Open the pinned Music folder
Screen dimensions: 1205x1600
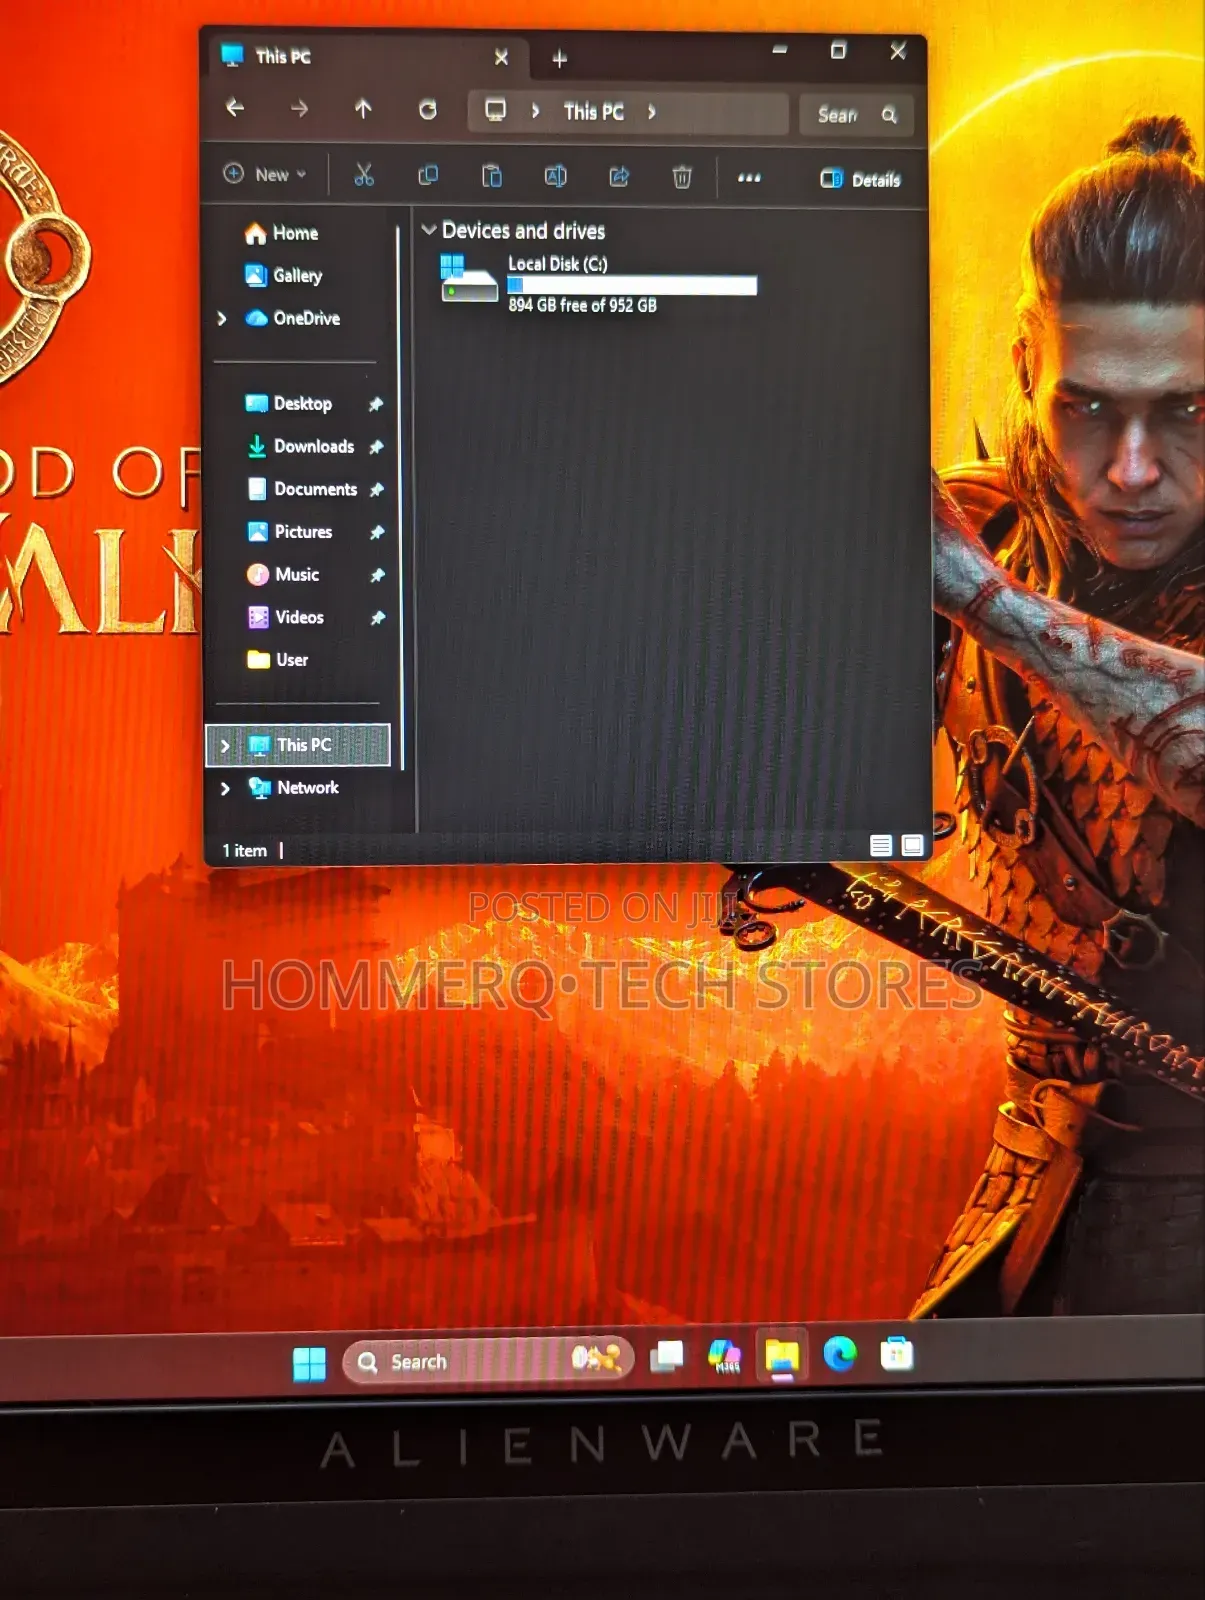284,574
